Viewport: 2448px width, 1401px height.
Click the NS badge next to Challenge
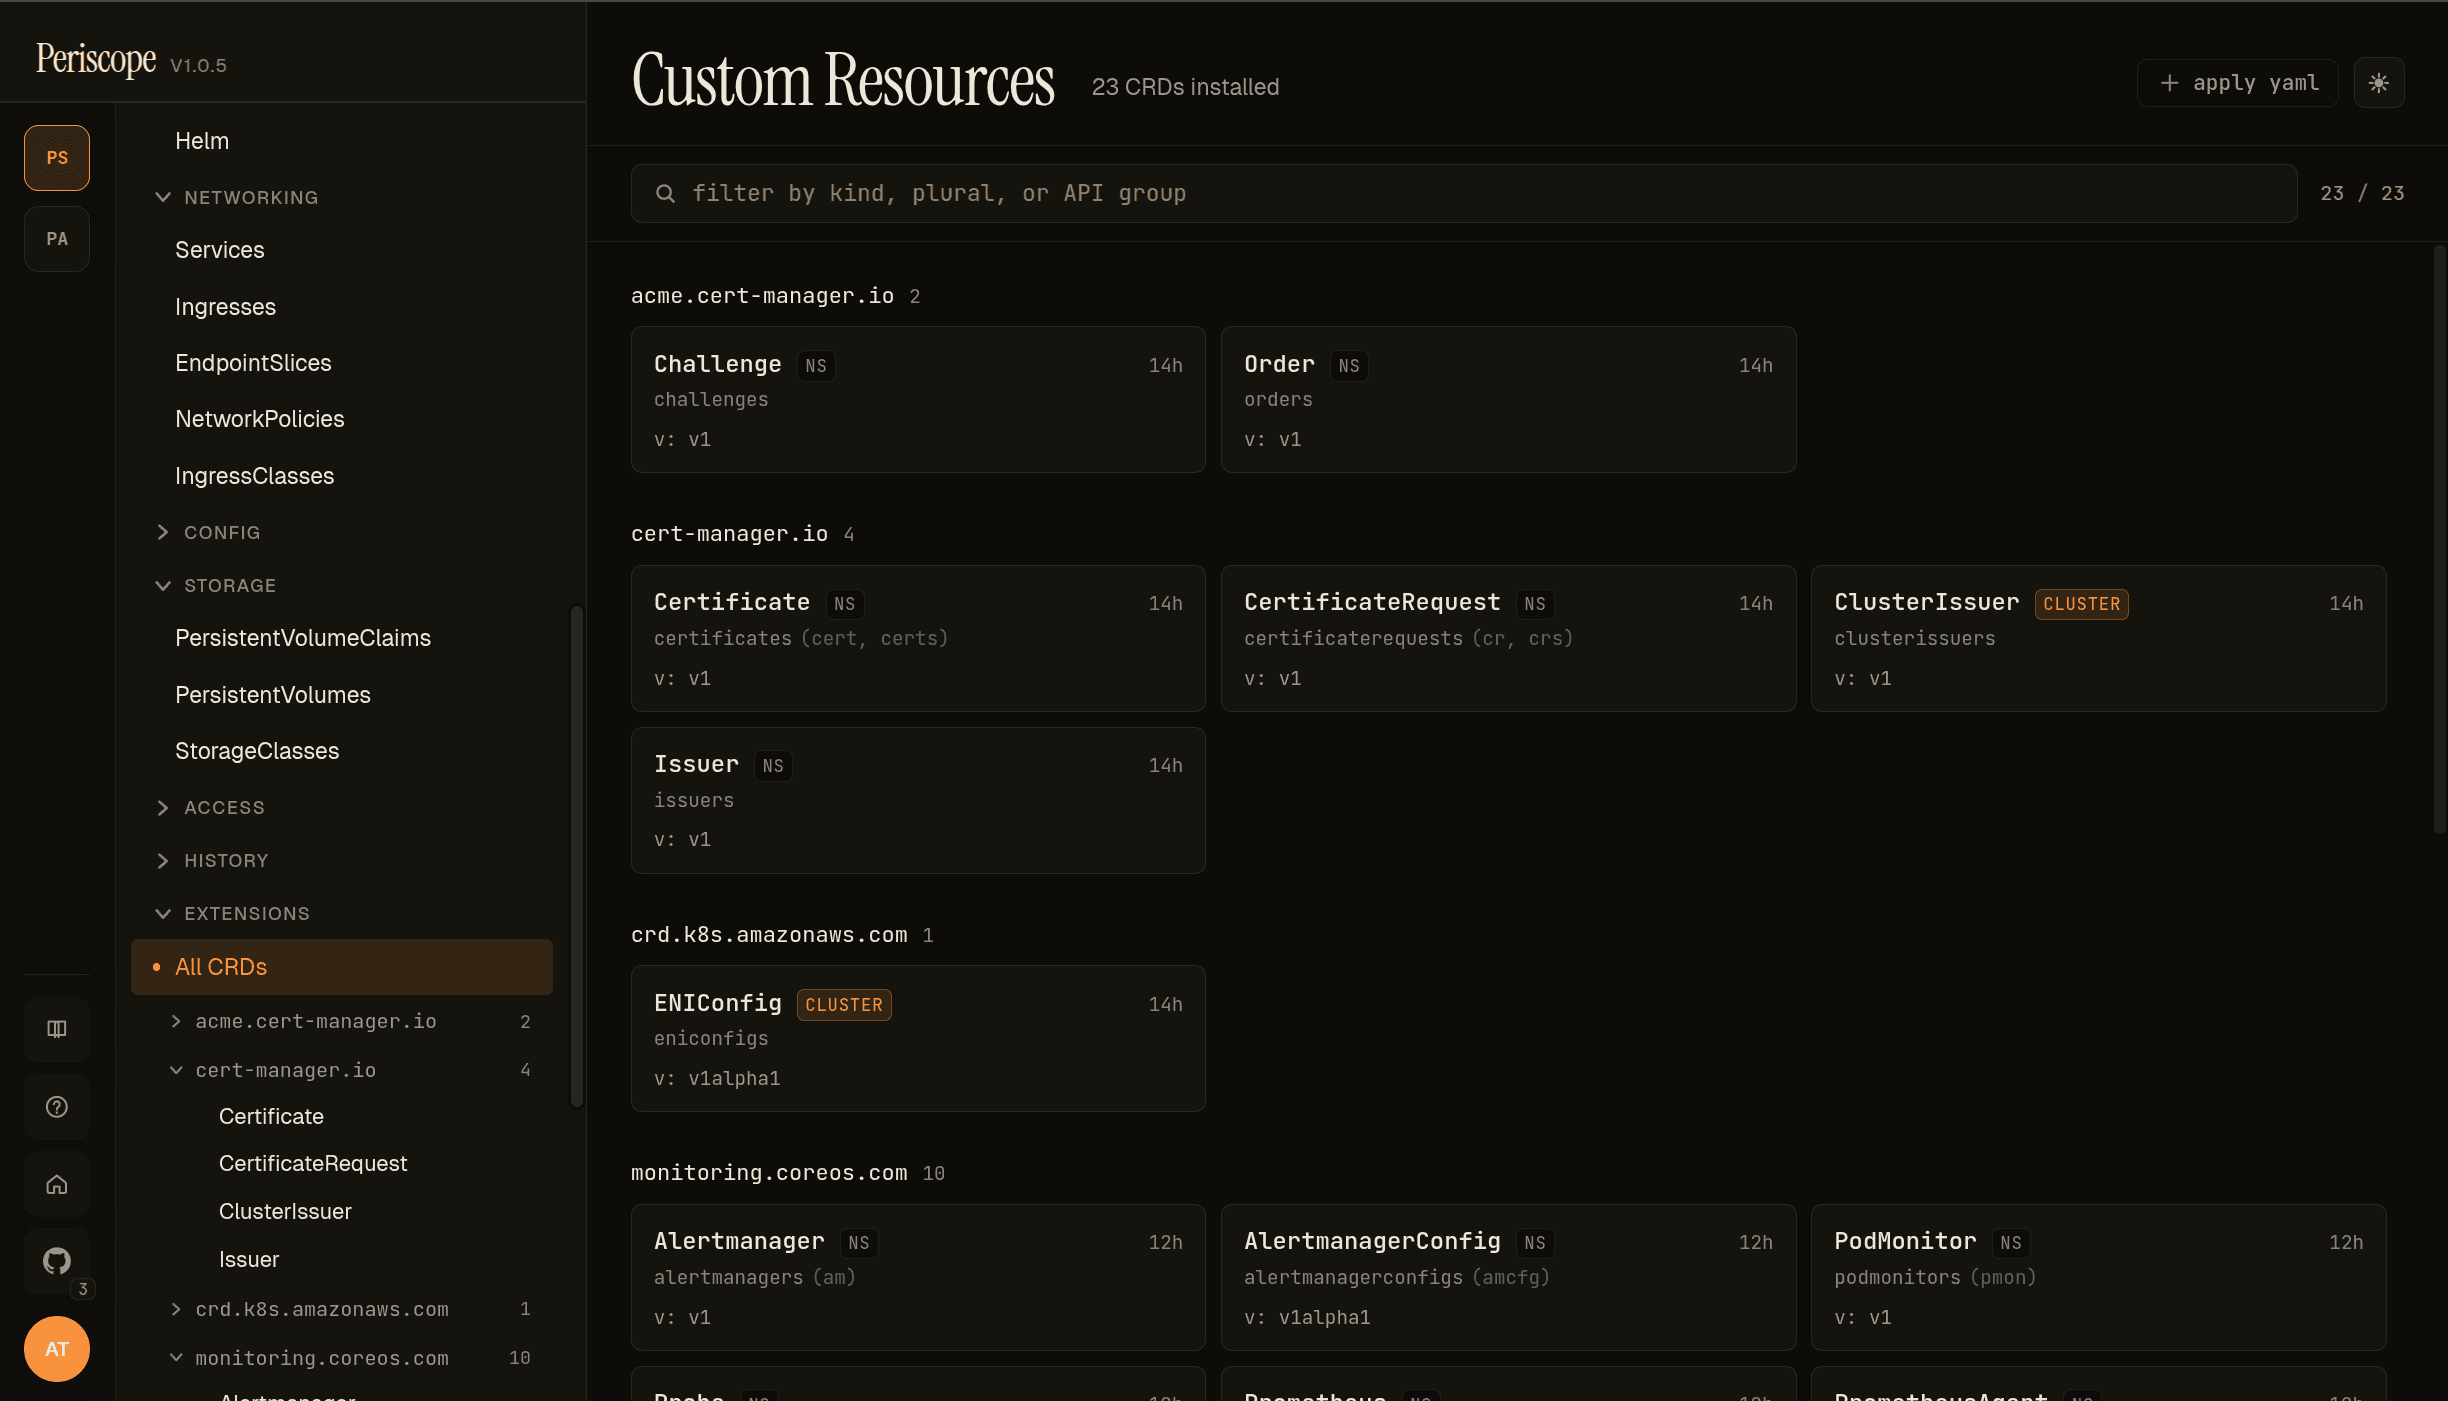click(x=816, y=366)
